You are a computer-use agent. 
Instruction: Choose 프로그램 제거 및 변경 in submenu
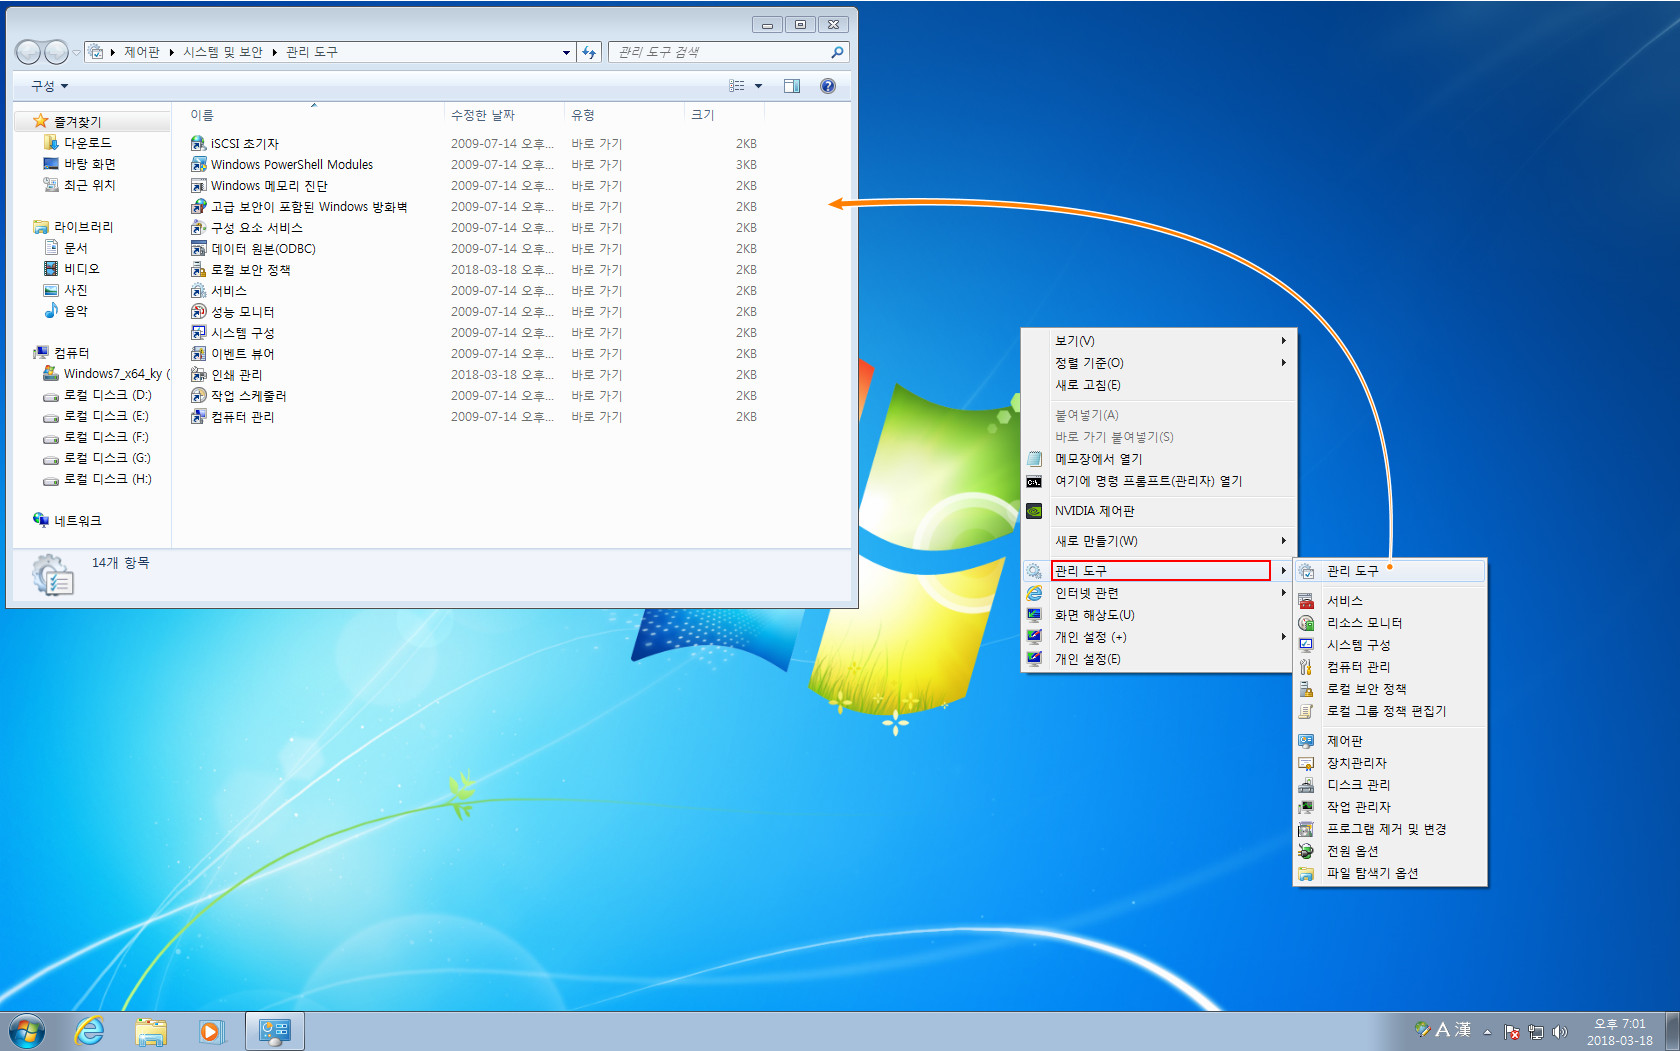pyautogui.click(x=1390, y=829)
